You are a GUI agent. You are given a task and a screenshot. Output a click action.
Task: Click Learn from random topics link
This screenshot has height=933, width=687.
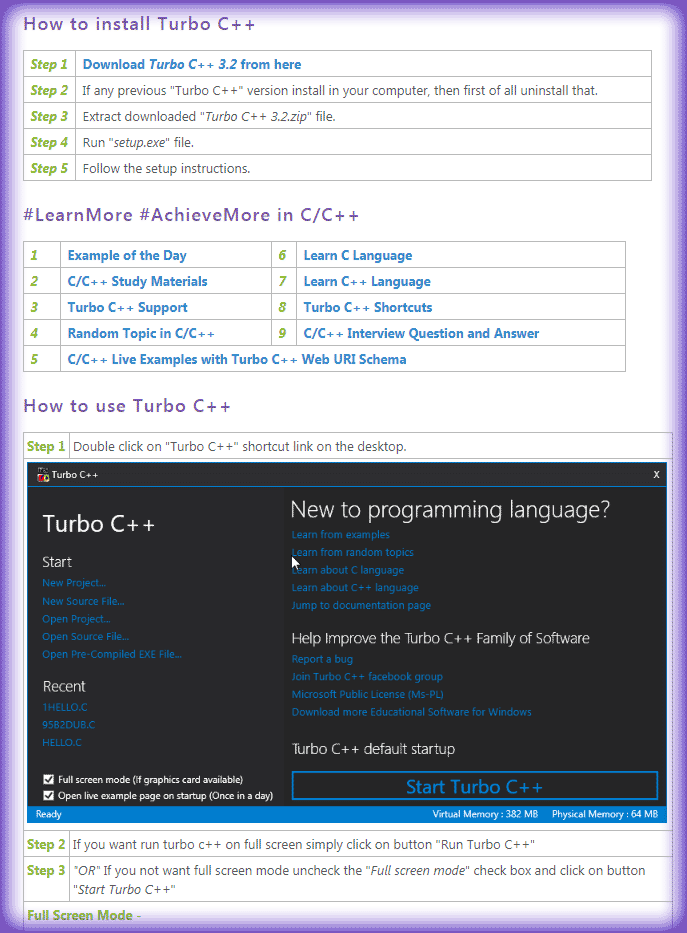(352, 552)
